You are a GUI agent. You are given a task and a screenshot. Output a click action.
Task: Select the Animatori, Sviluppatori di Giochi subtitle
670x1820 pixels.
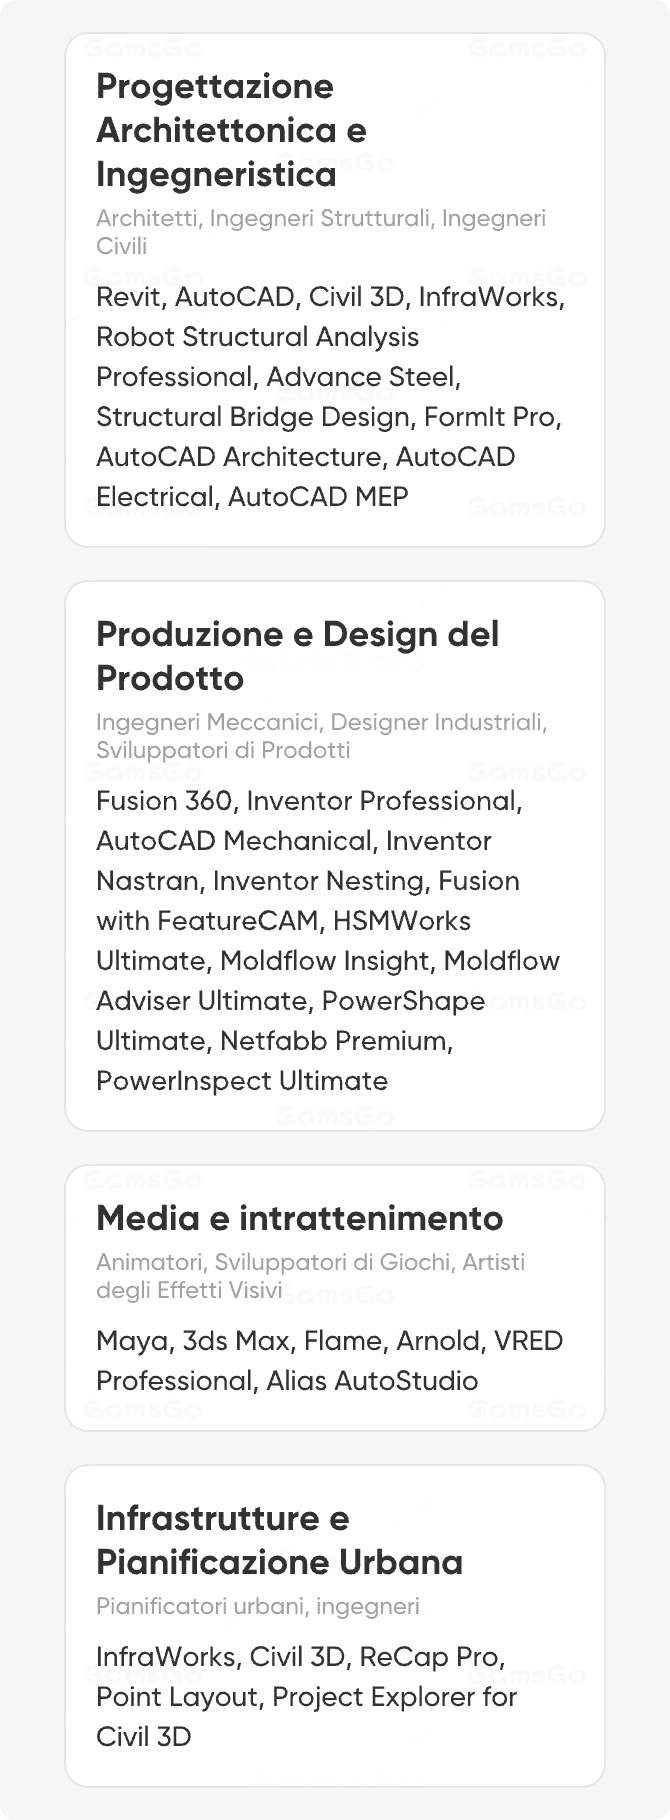click(x=310, y=1275)
